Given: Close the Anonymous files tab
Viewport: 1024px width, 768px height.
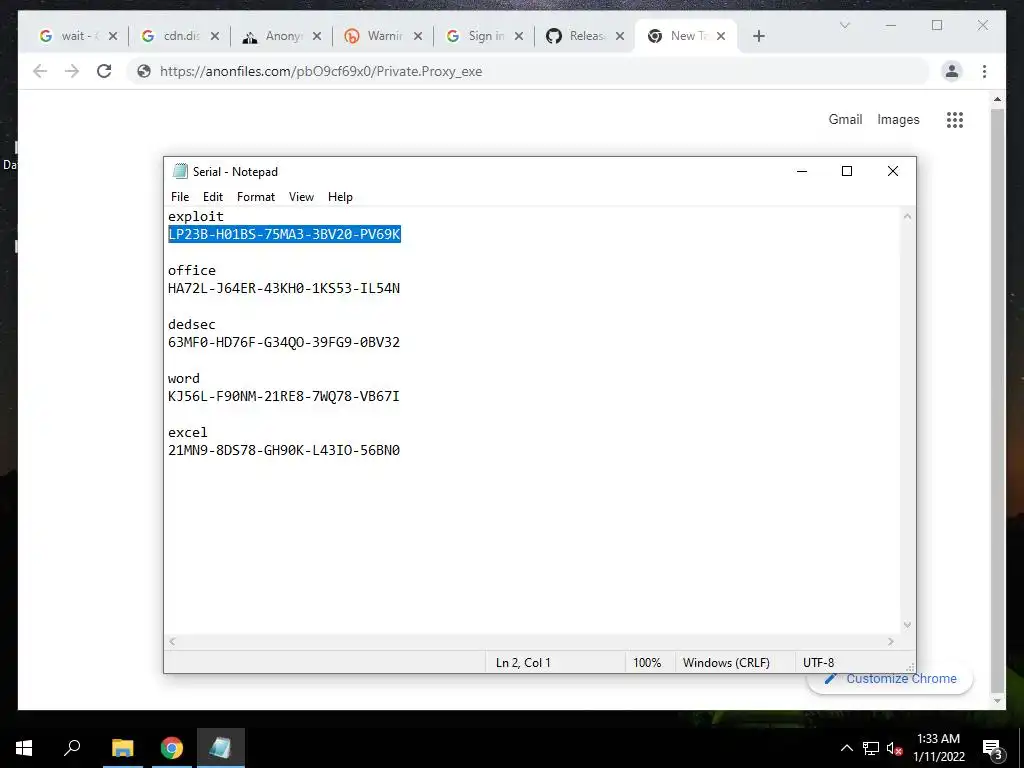Looking at the screenshot, I should 317,36.
